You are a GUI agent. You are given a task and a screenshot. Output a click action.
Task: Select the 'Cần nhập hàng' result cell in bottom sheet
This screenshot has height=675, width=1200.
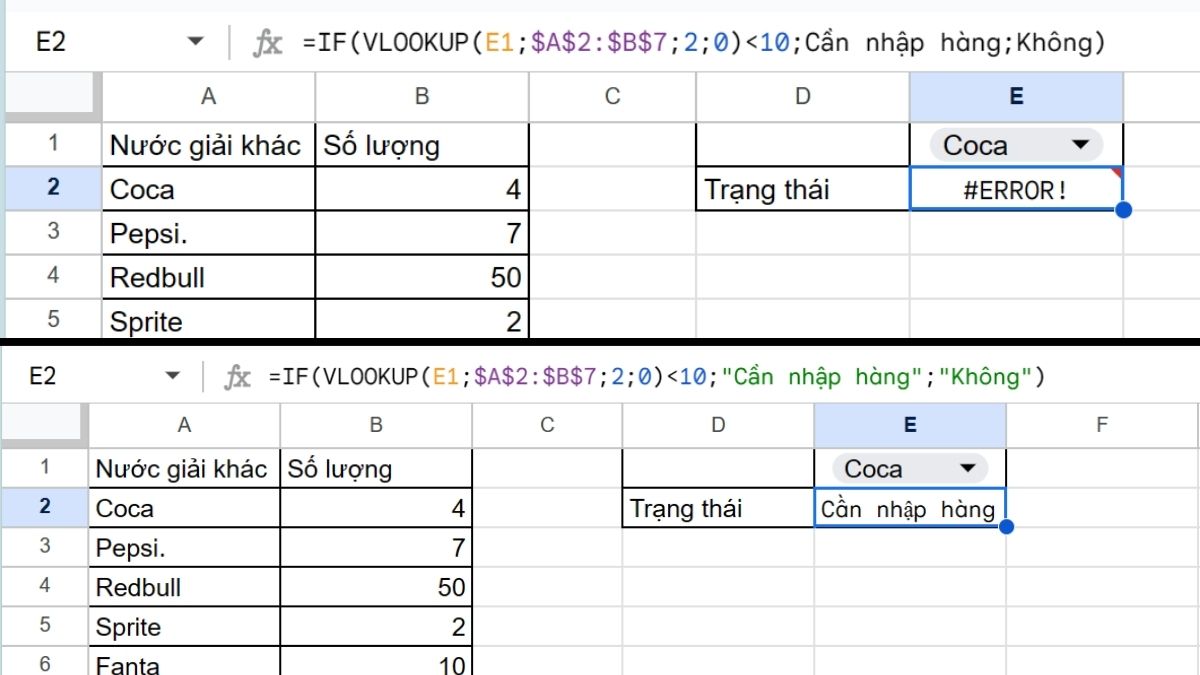click(x=910, y=508)
